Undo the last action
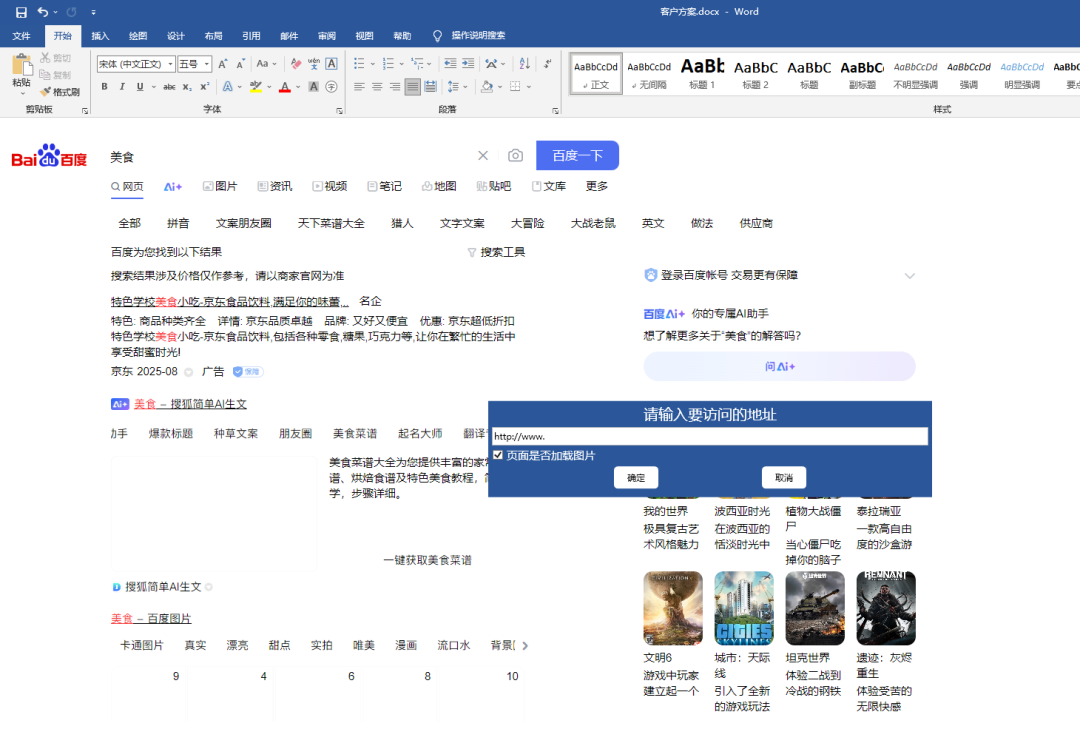Viewport: 1080px width, 746px height. [43, 12]
